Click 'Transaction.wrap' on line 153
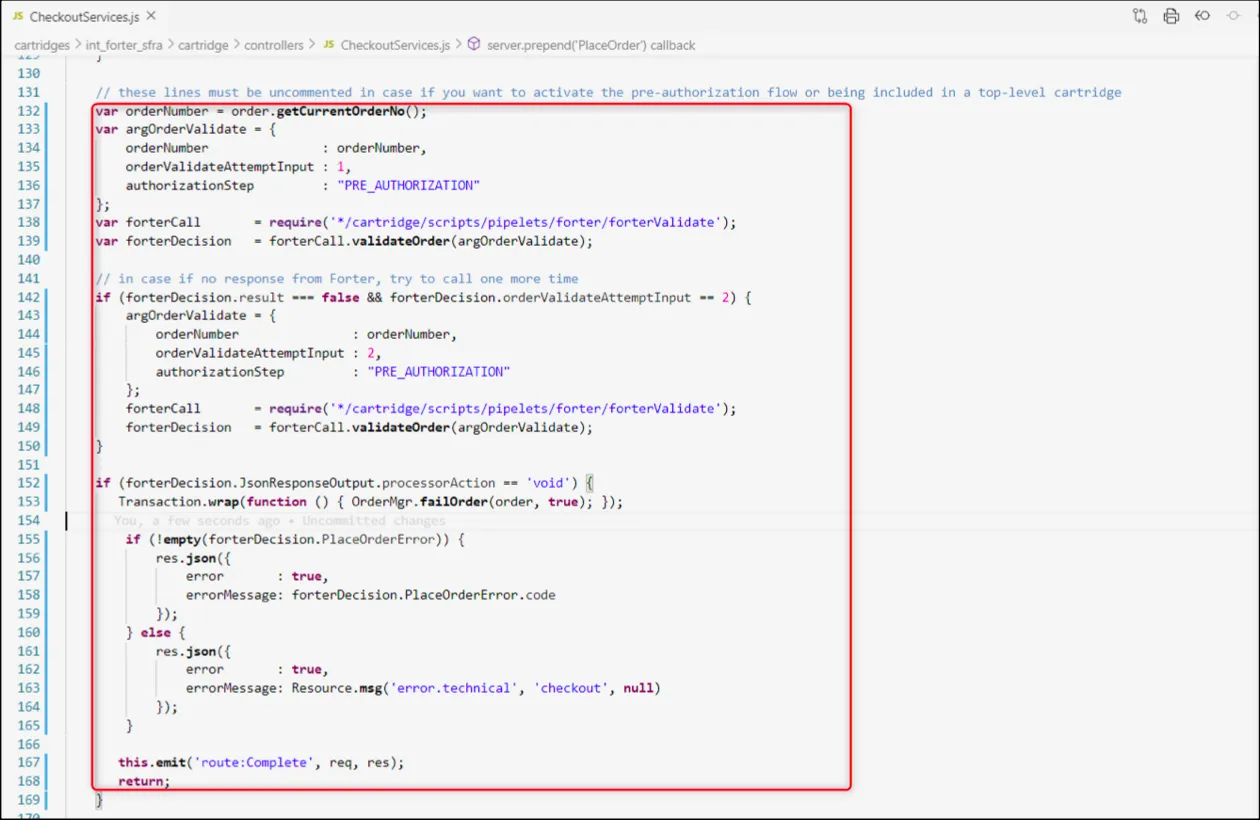Image resolution: width=1260 pixels, height=820 pixels. coord(178,501)
